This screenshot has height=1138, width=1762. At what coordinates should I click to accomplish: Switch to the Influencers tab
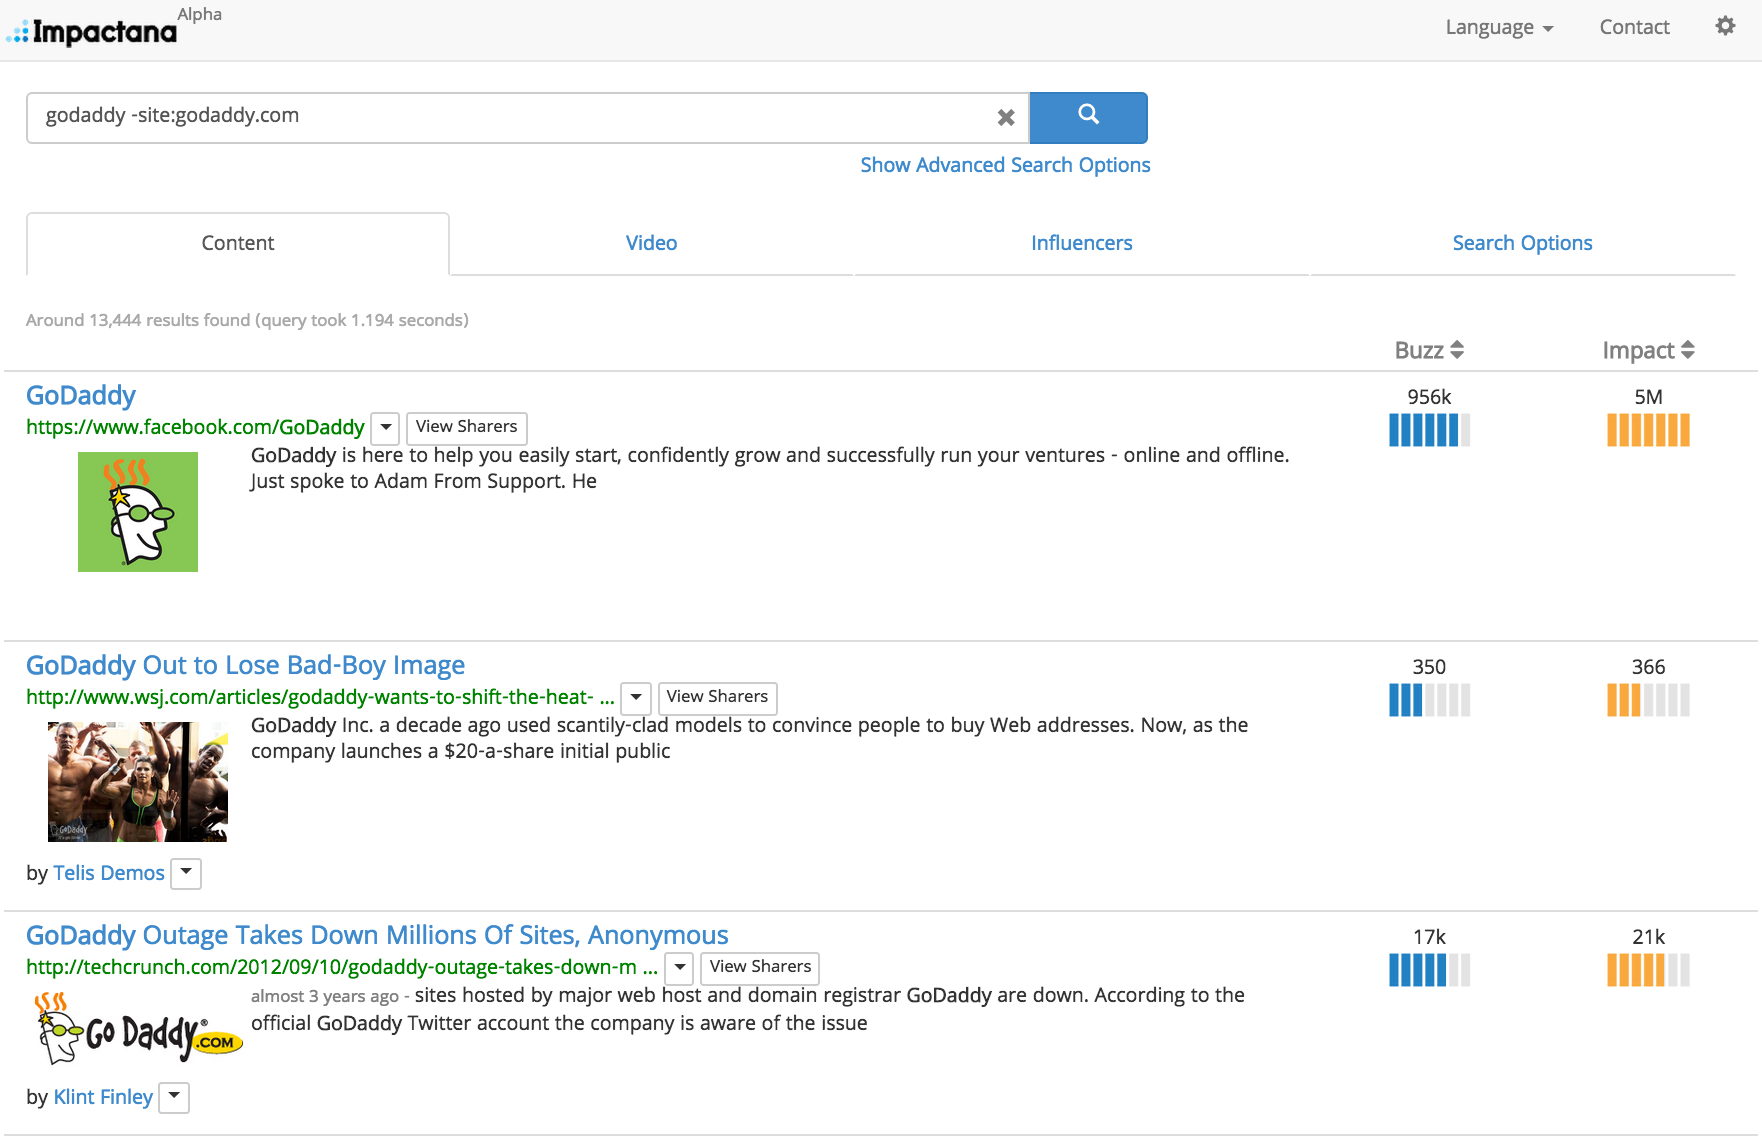(1081, 243)
